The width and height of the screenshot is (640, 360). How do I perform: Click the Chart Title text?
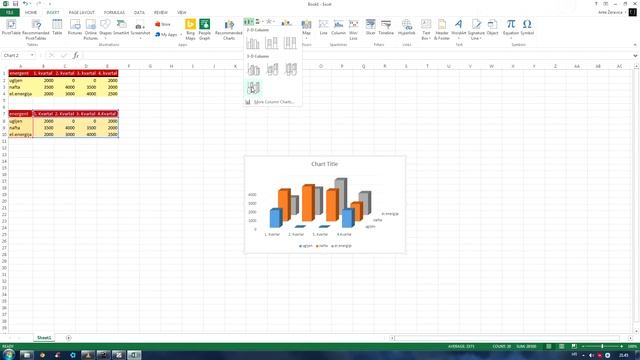[x=324, y=164]
